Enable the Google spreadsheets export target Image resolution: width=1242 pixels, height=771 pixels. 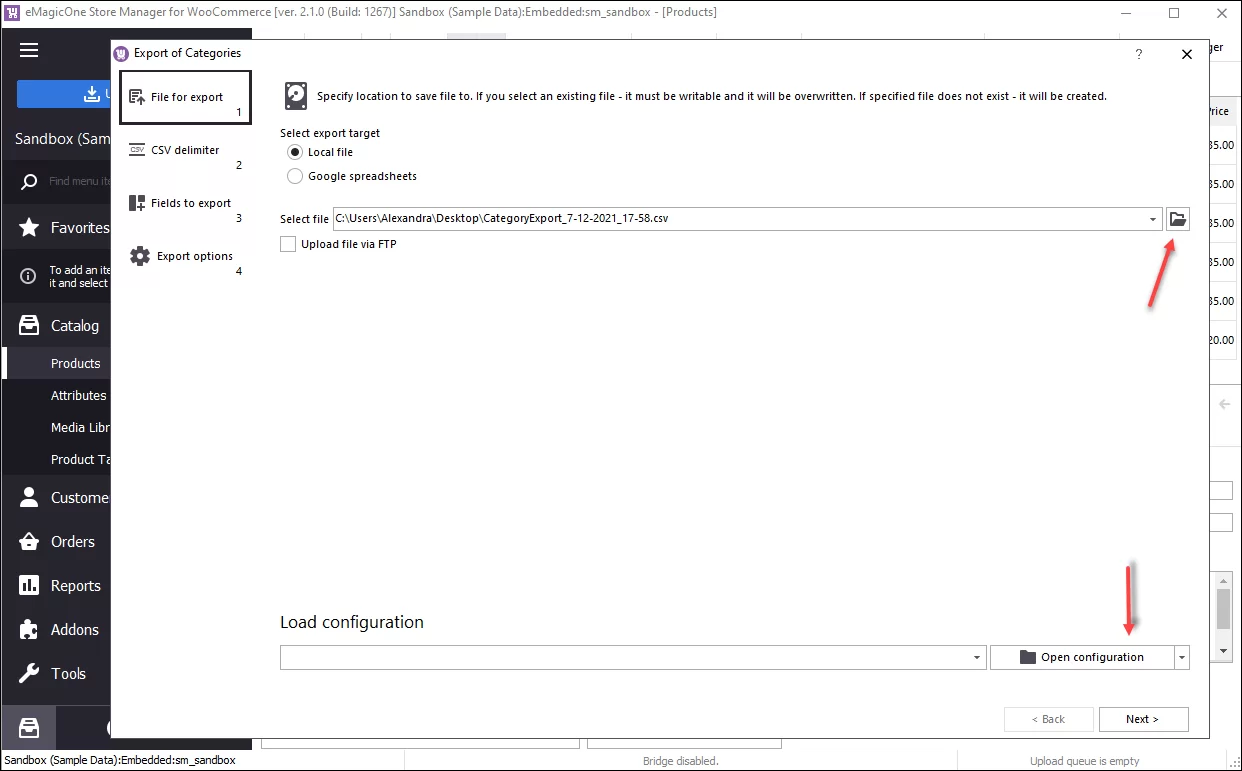(x=295, y=175)
